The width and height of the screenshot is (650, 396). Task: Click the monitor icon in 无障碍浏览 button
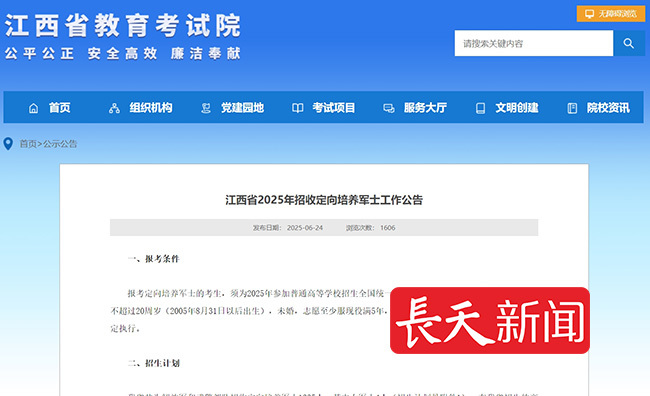coord(589,14)
